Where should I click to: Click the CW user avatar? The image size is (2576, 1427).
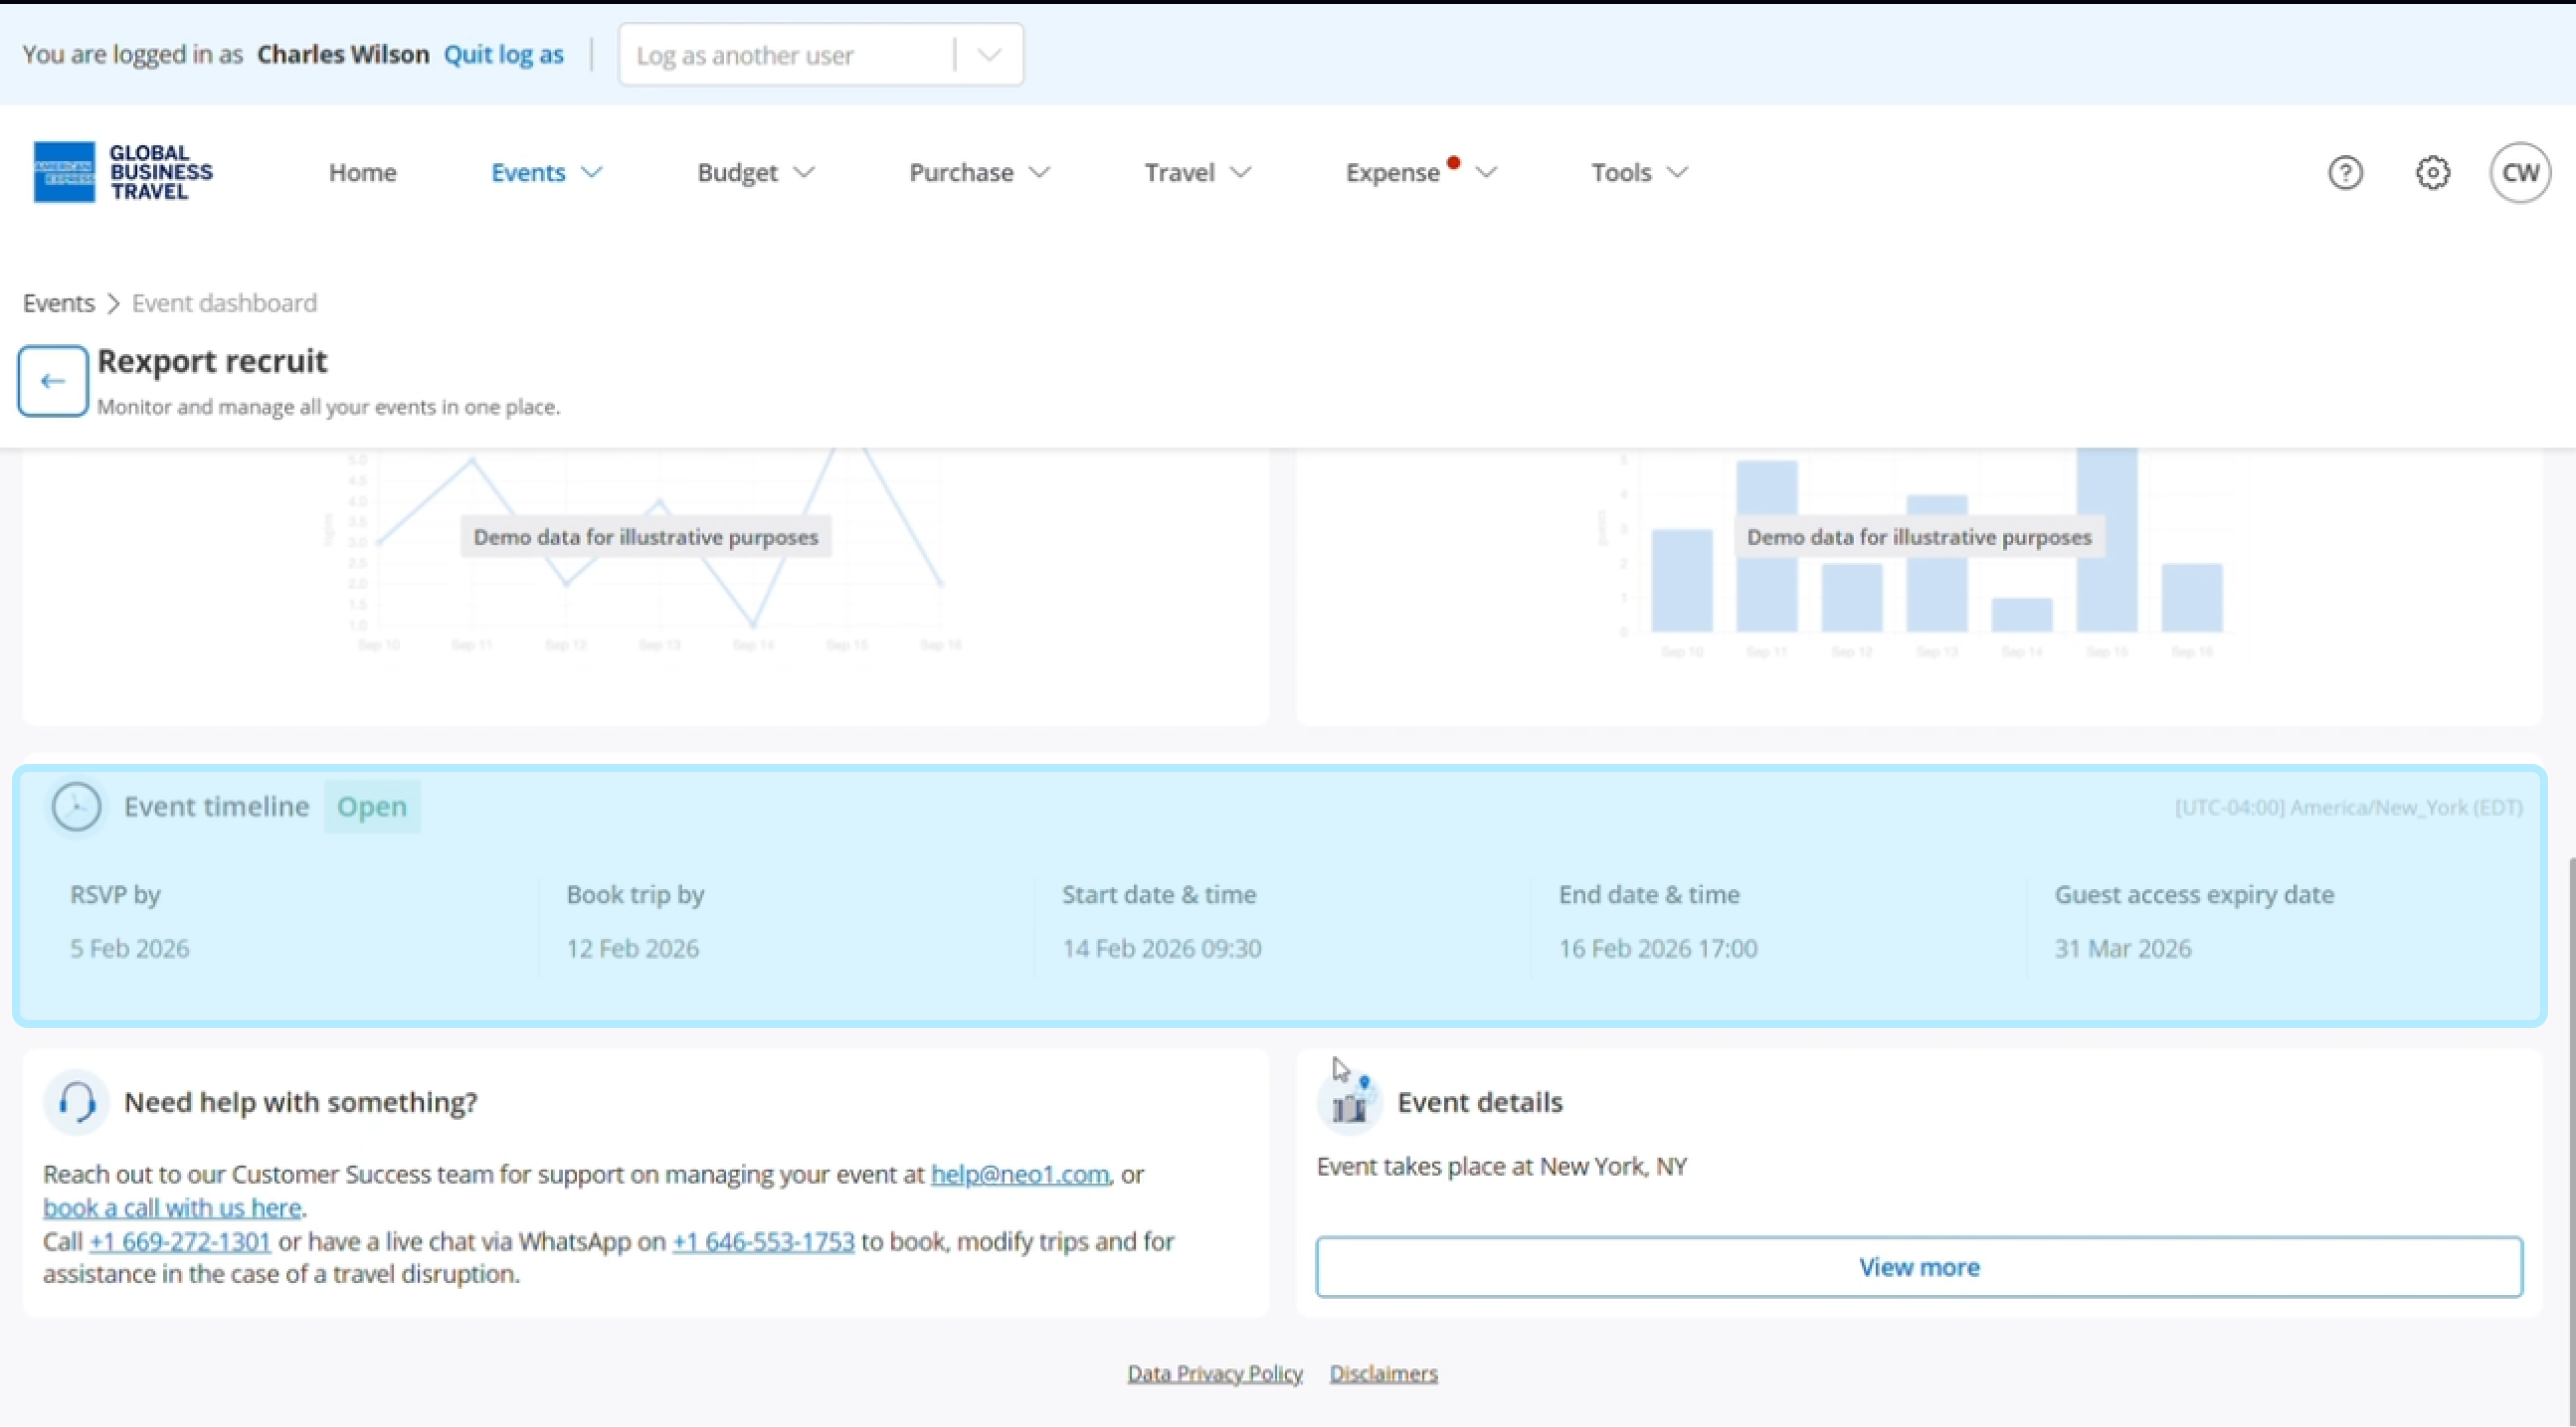pos(2519,173)
